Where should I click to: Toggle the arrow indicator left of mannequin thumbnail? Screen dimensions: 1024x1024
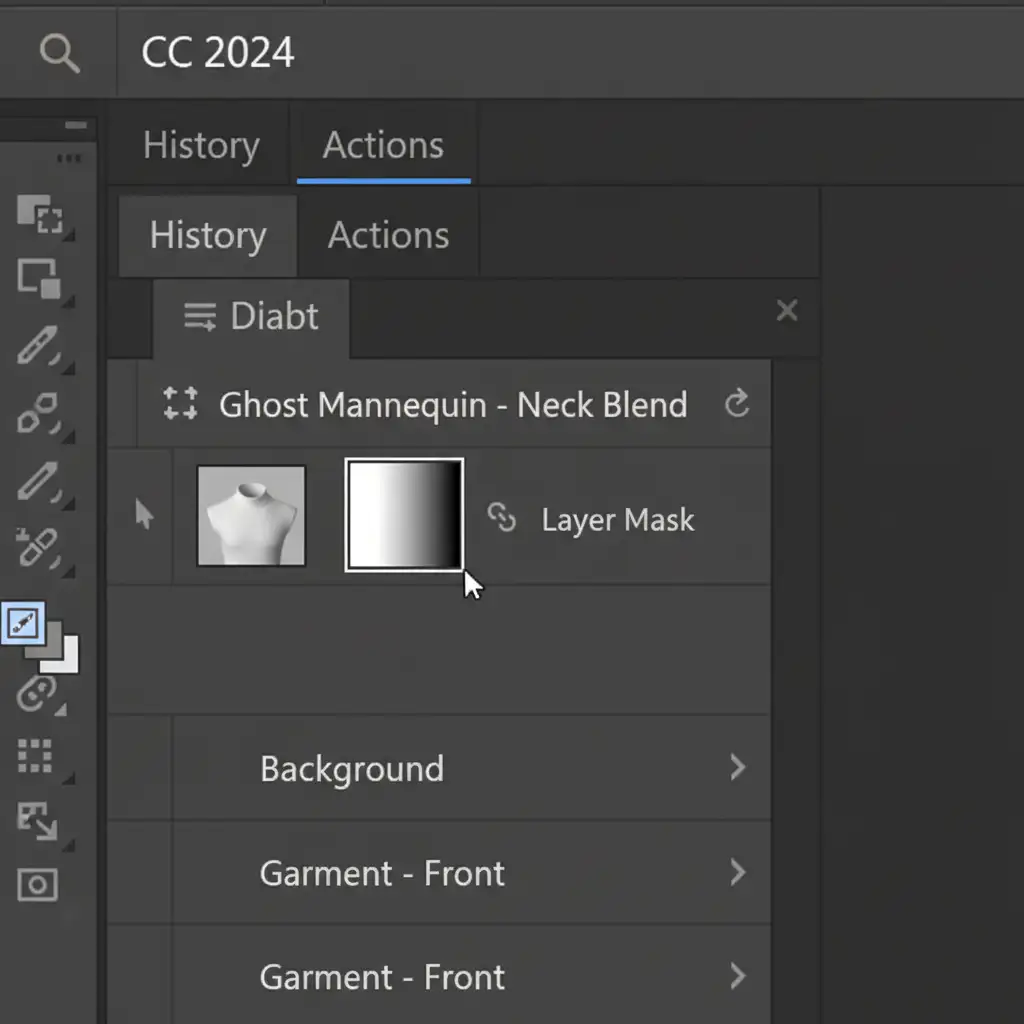(144, 515)
